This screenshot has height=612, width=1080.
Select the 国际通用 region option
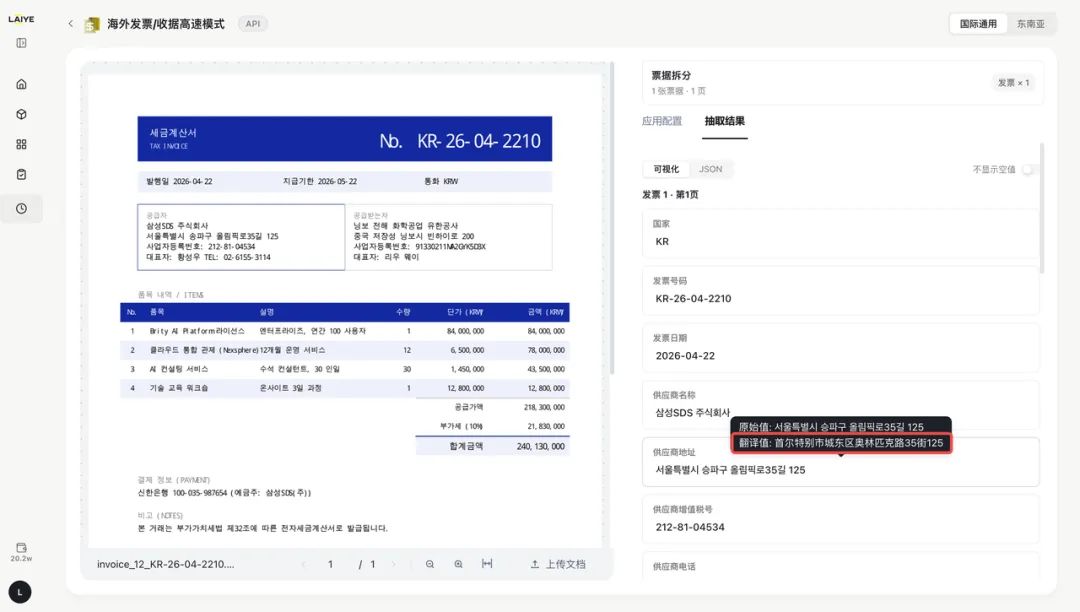(x=978, y=24)
